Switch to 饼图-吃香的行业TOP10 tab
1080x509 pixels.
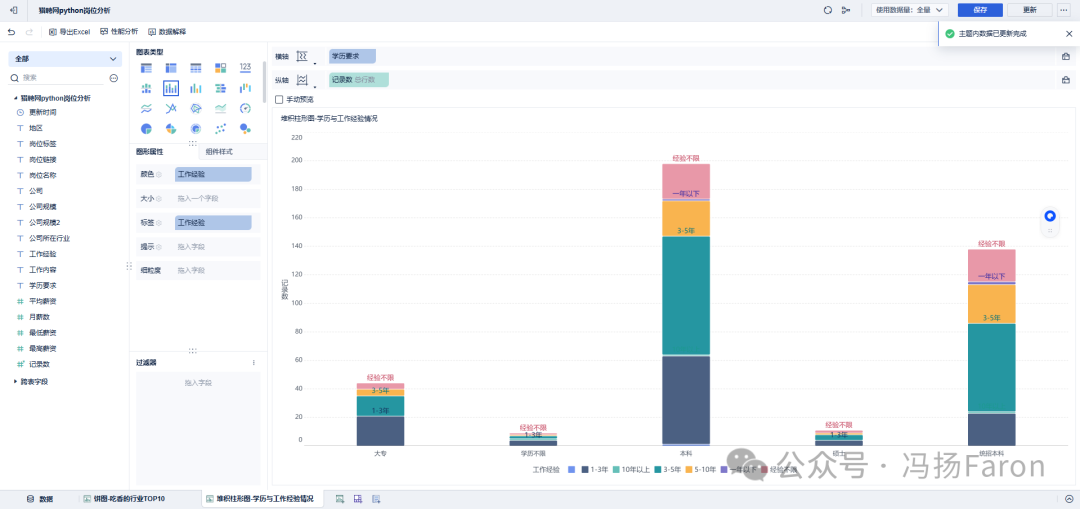[124, 499]
